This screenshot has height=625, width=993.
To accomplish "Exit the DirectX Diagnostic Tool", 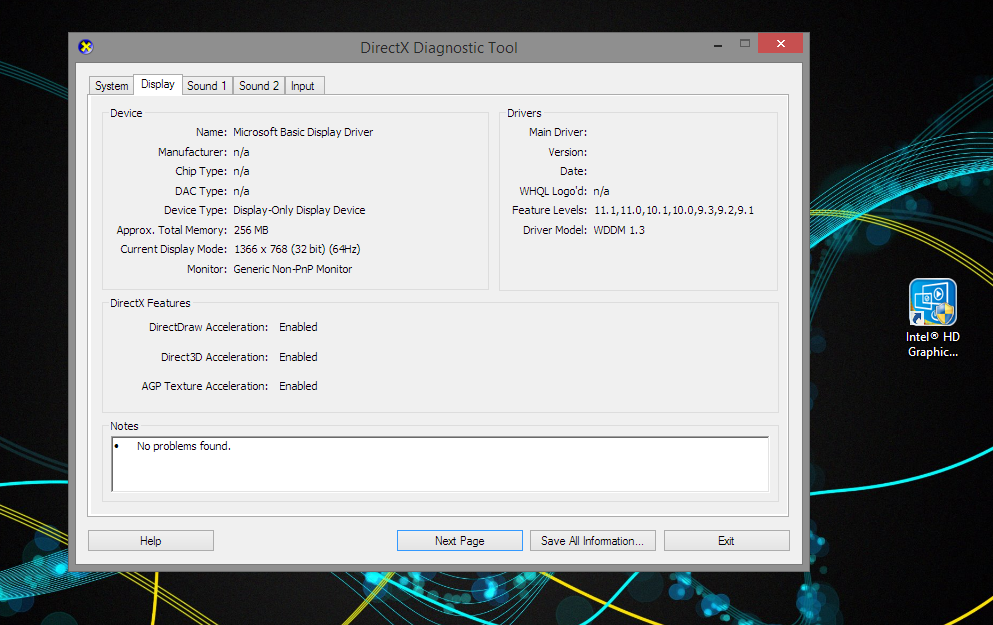I will [x=726, y=541].
